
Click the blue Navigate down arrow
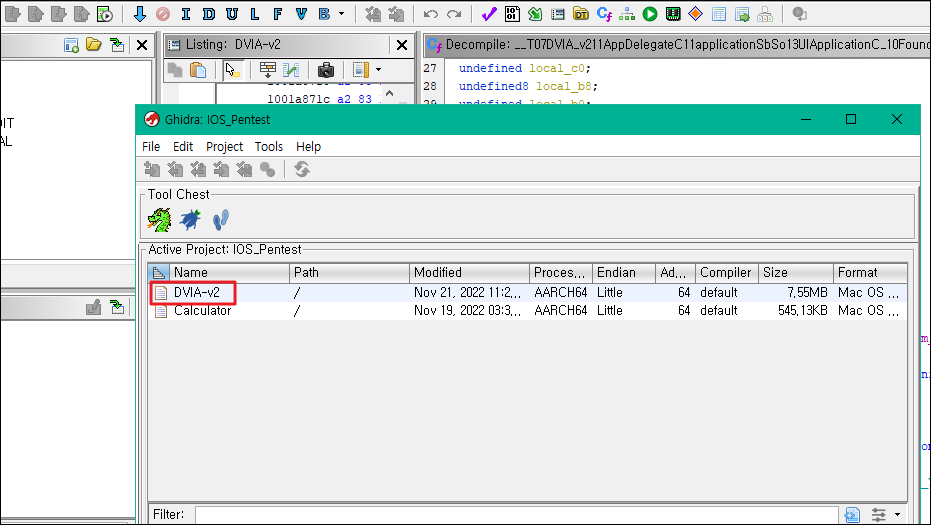coord(140,14)
